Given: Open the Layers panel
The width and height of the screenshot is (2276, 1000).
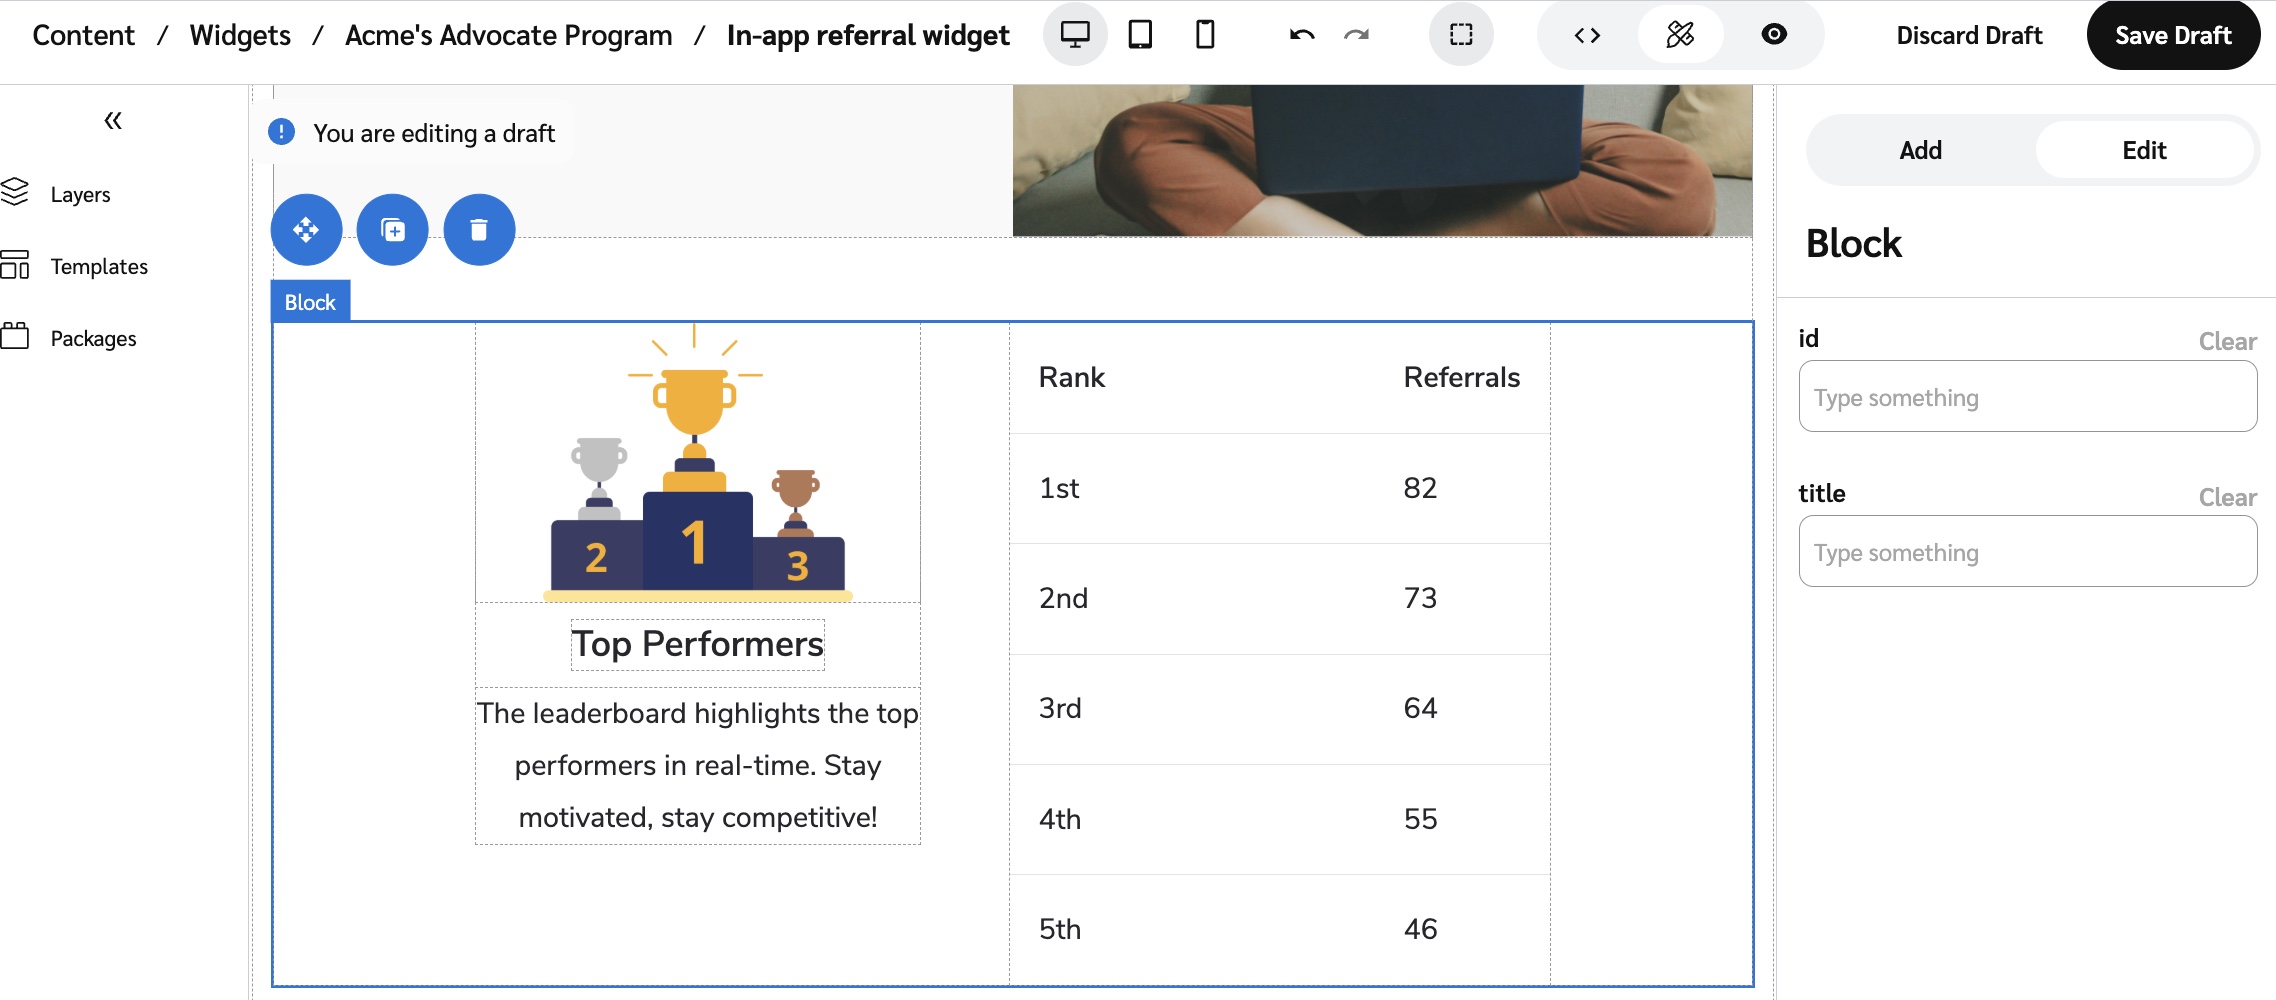Looking at the screenshot, I should pos(80,194).
